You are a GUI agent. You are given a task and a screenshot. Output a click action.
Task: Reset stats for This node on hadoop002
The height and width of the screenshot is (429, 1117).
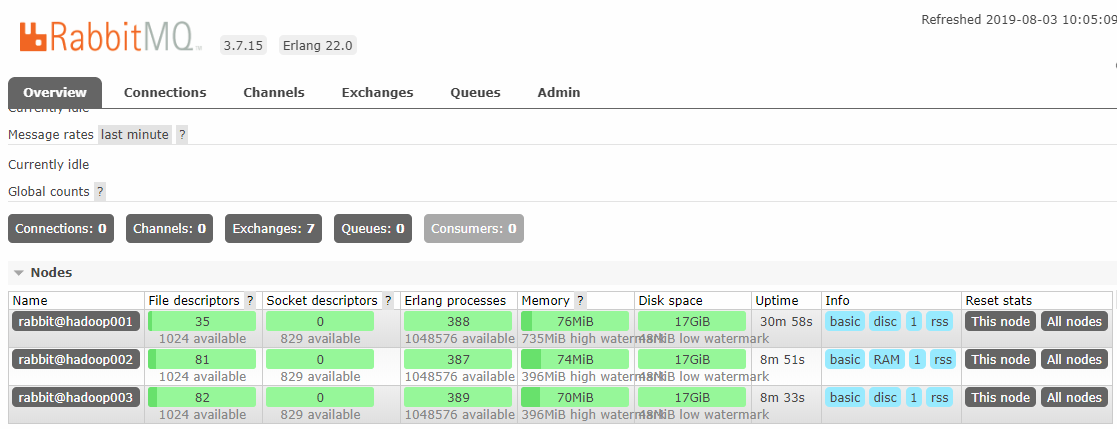[1000, 359]
